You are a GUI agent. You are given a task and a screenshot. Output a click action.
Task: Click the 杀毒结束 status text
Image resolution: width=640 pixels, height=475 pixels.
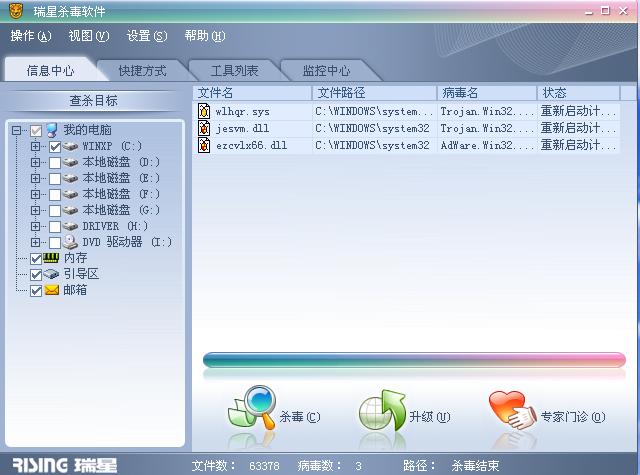(475, 465)
